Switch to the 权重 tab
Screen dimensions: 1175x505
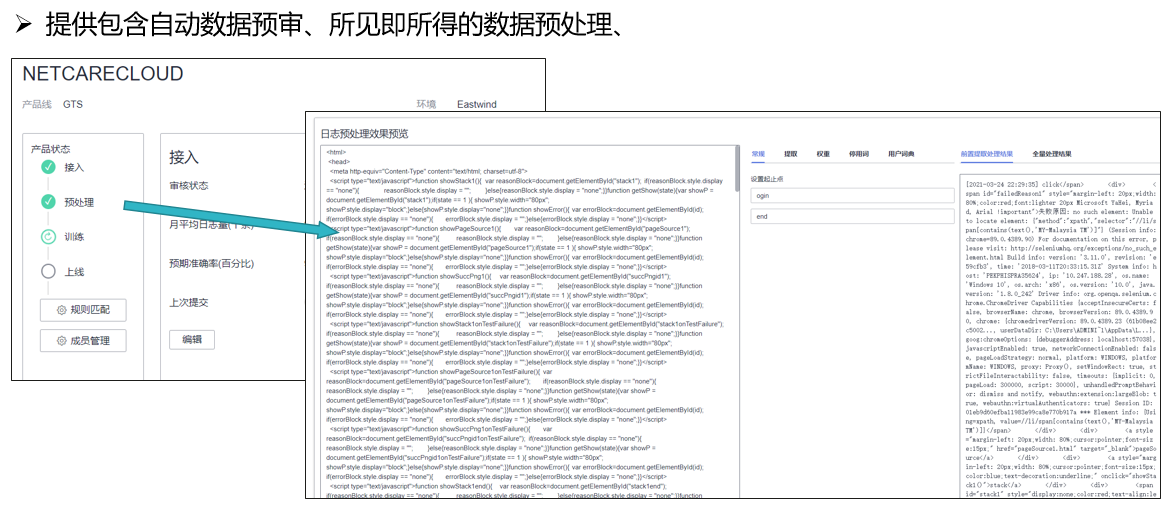click(x=824, y=154)
